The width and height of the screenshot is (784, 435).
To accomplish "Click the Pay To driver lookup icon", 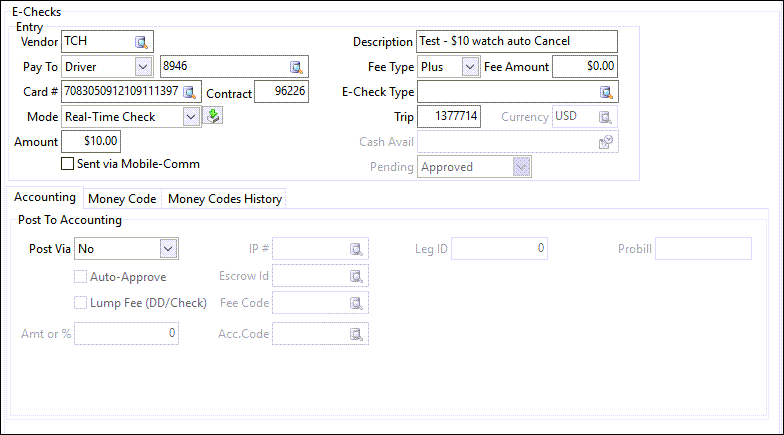I will click(x=296, y=67).
